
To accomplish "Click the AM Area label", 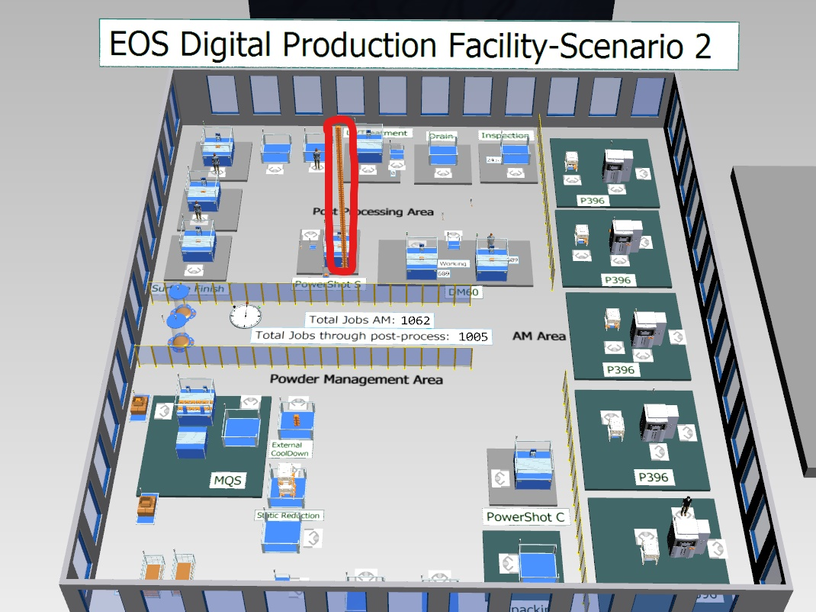I will click(539, 336).
